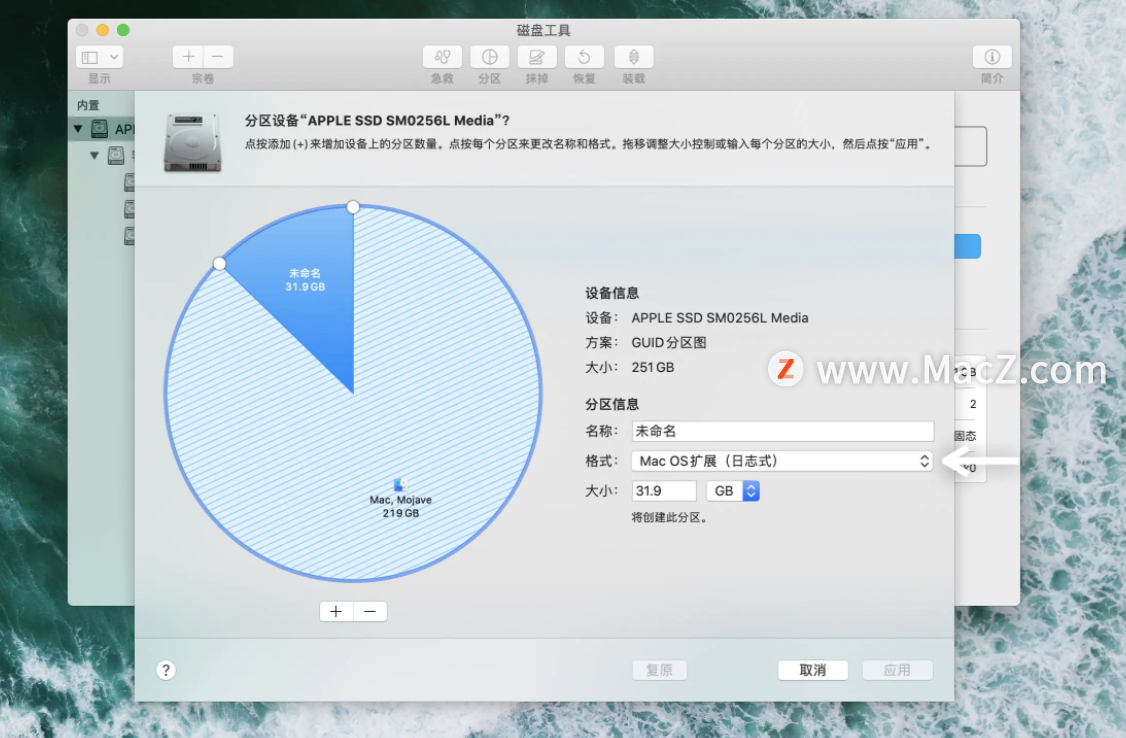Click the note 将创建此分区。
This screenshot has height=738, width=1126.
pyautogui.click(x=669, y=518)
